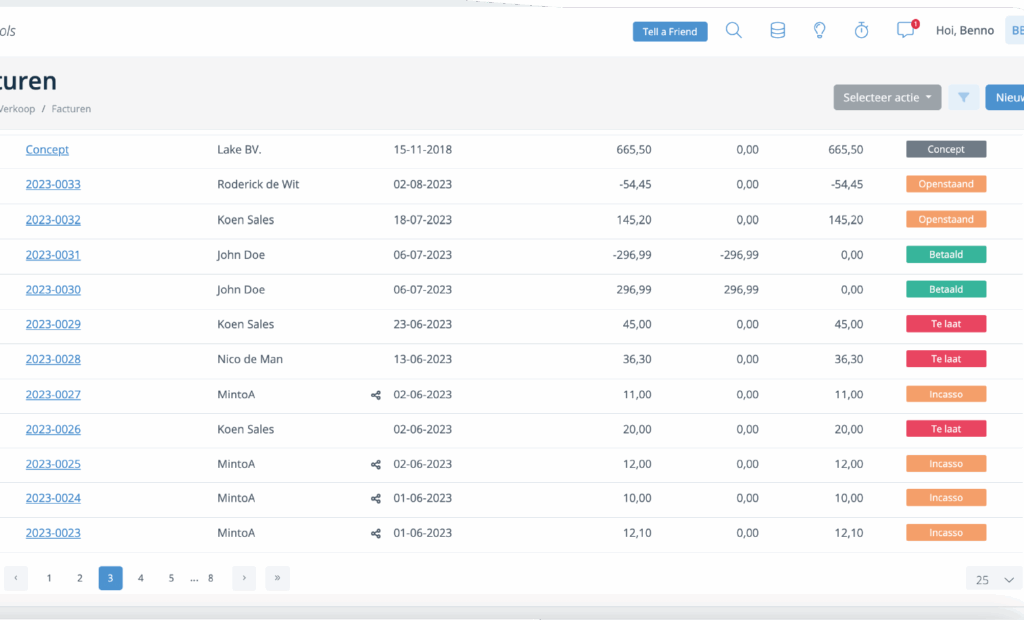
Task: Click share icon on invoice 2023-0025 row
Action: (376, 465)
